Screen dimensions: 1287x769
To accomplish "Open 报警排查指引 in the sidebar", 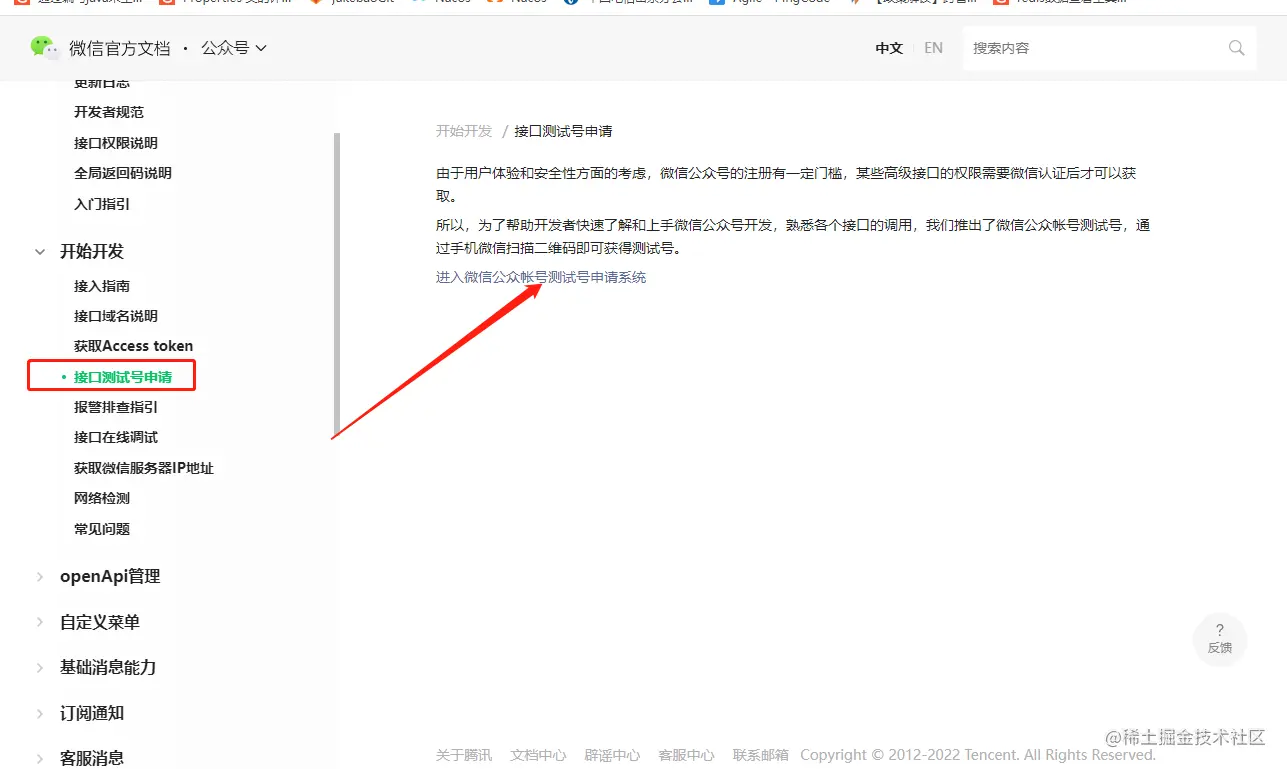I will (x=116, y=407).
